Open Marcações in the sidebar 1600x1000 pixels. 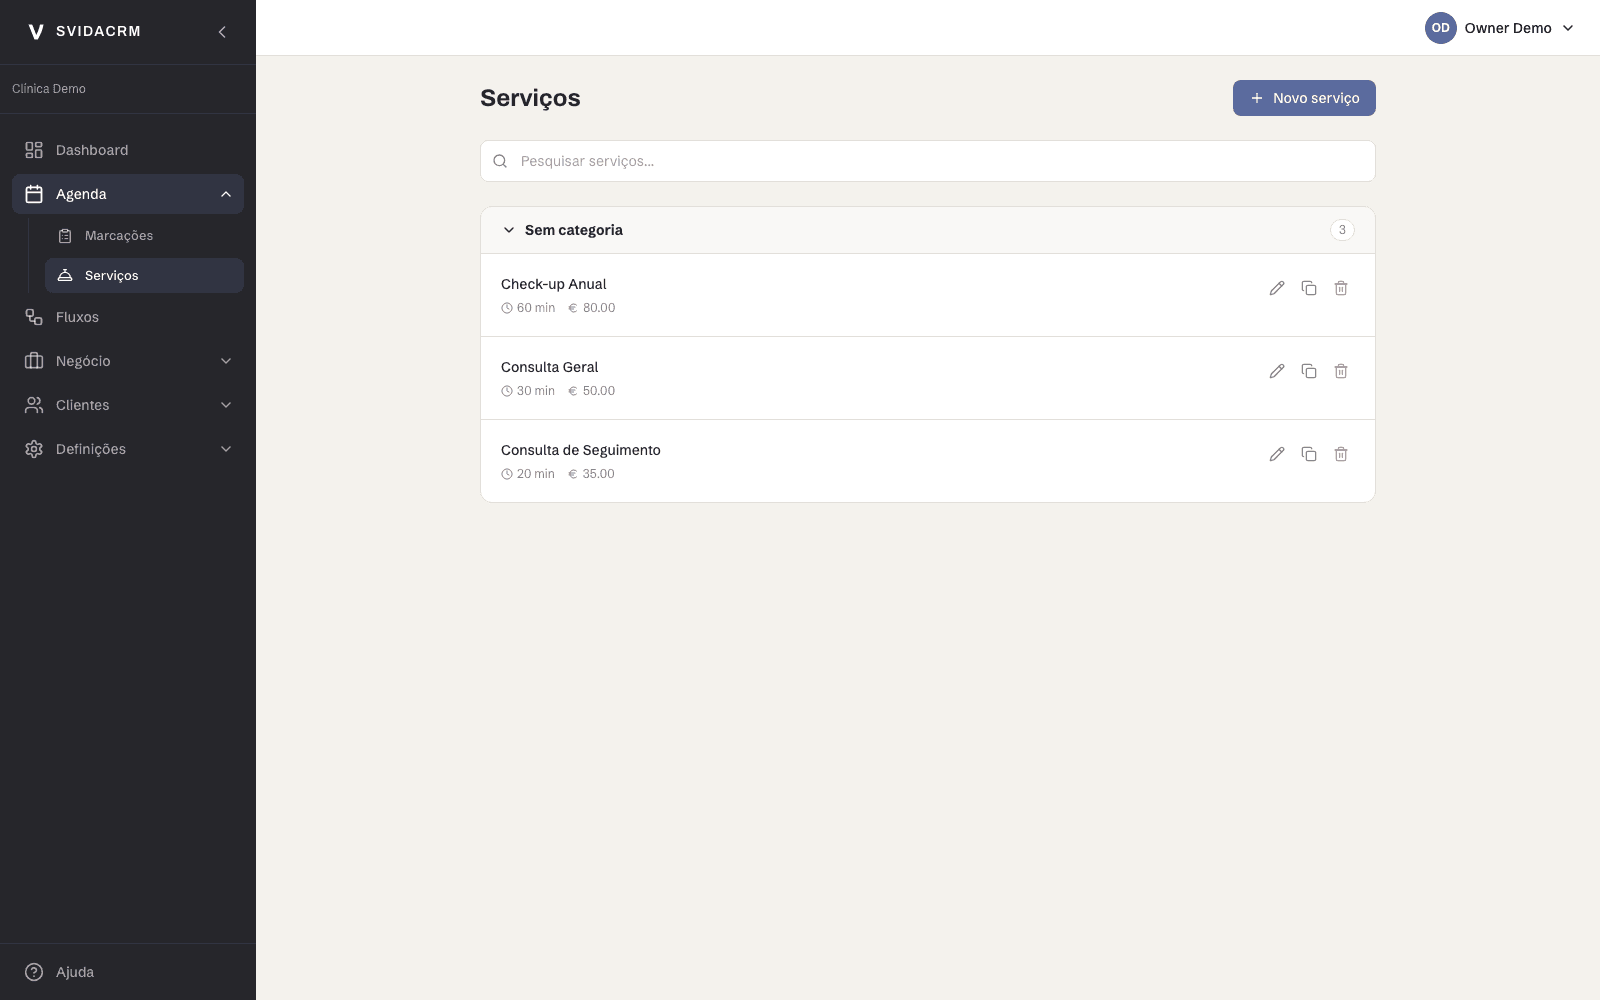coord(144,236)
